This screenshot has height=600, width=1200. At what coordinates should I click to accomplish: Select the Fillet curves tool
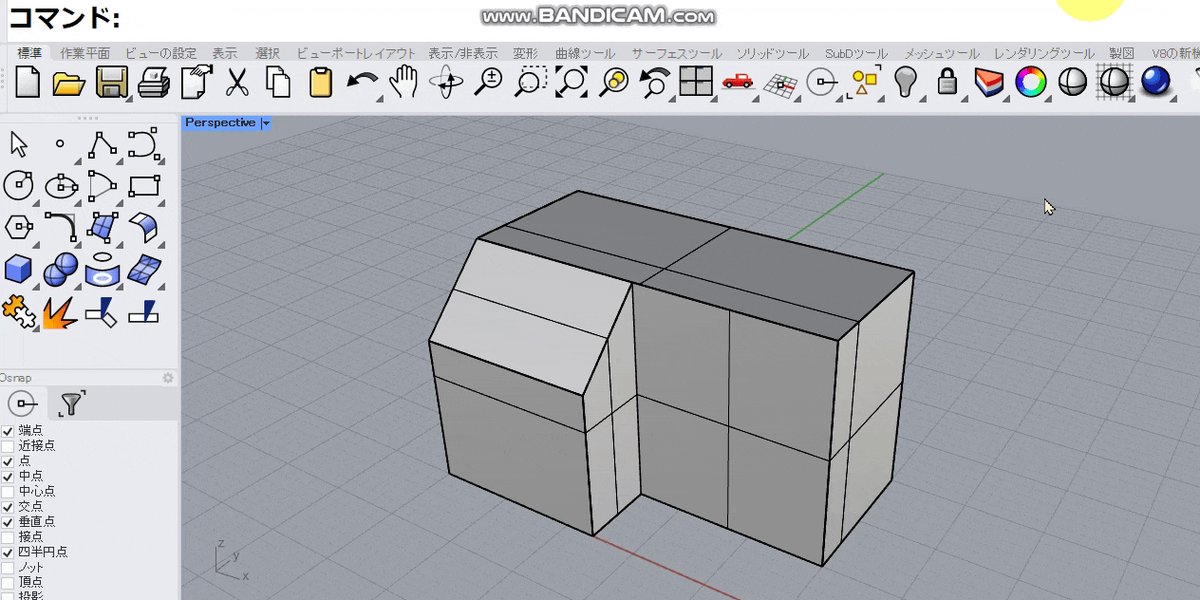(61, 227)
